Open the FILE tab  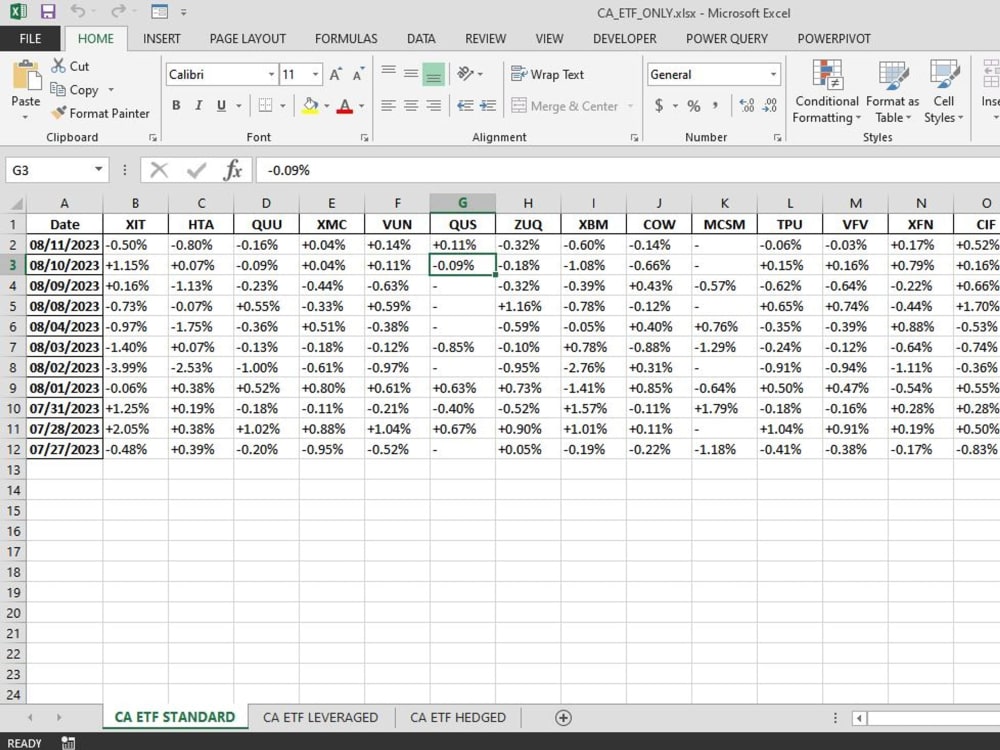tap(30, 38)
